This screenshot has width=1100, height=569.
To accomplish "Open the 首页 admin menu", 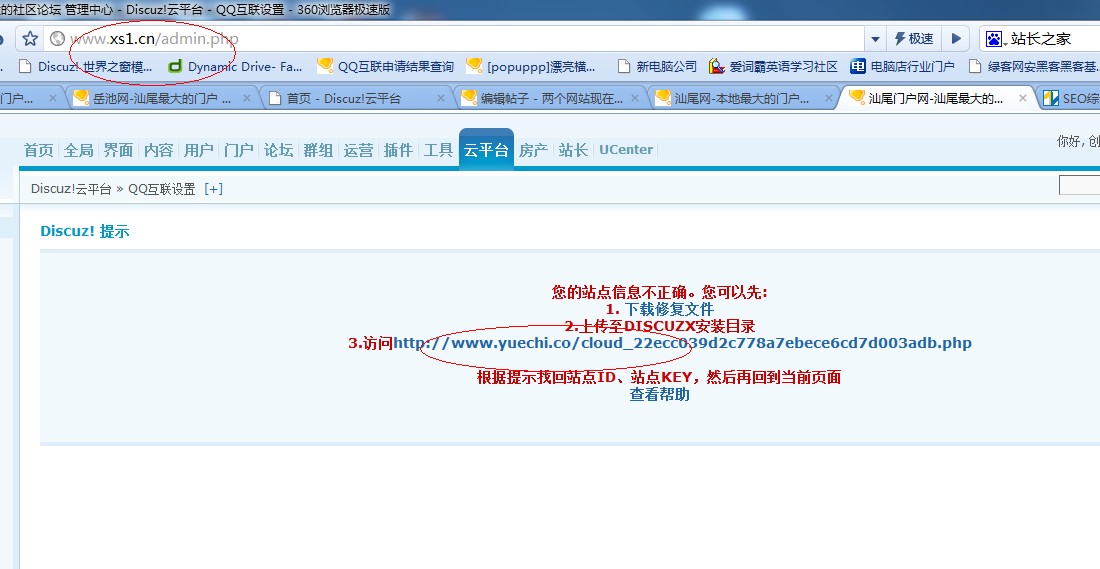I will pyautogui.click(x=39, y=149).
